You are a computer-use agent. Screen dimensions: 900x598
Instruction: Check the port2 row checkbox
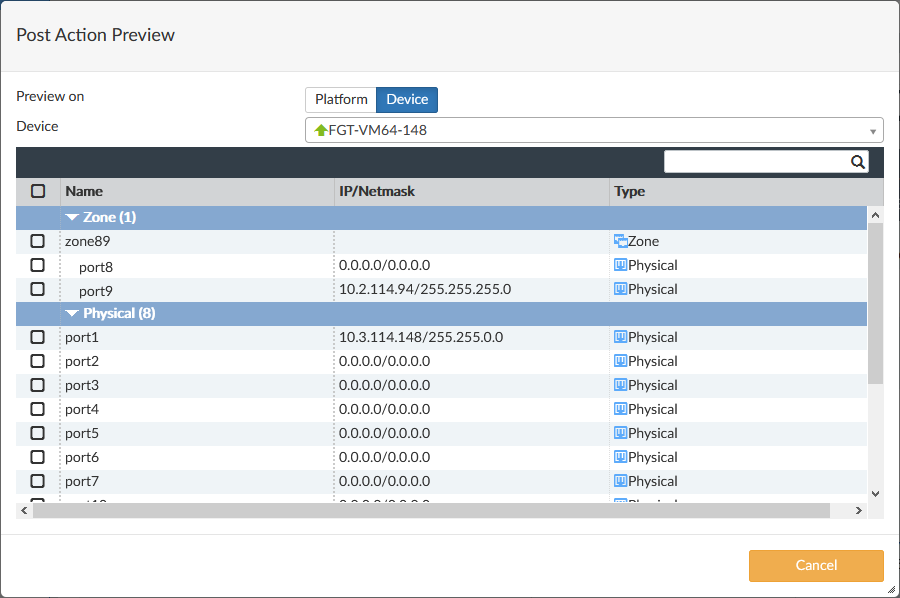point(37,361)
